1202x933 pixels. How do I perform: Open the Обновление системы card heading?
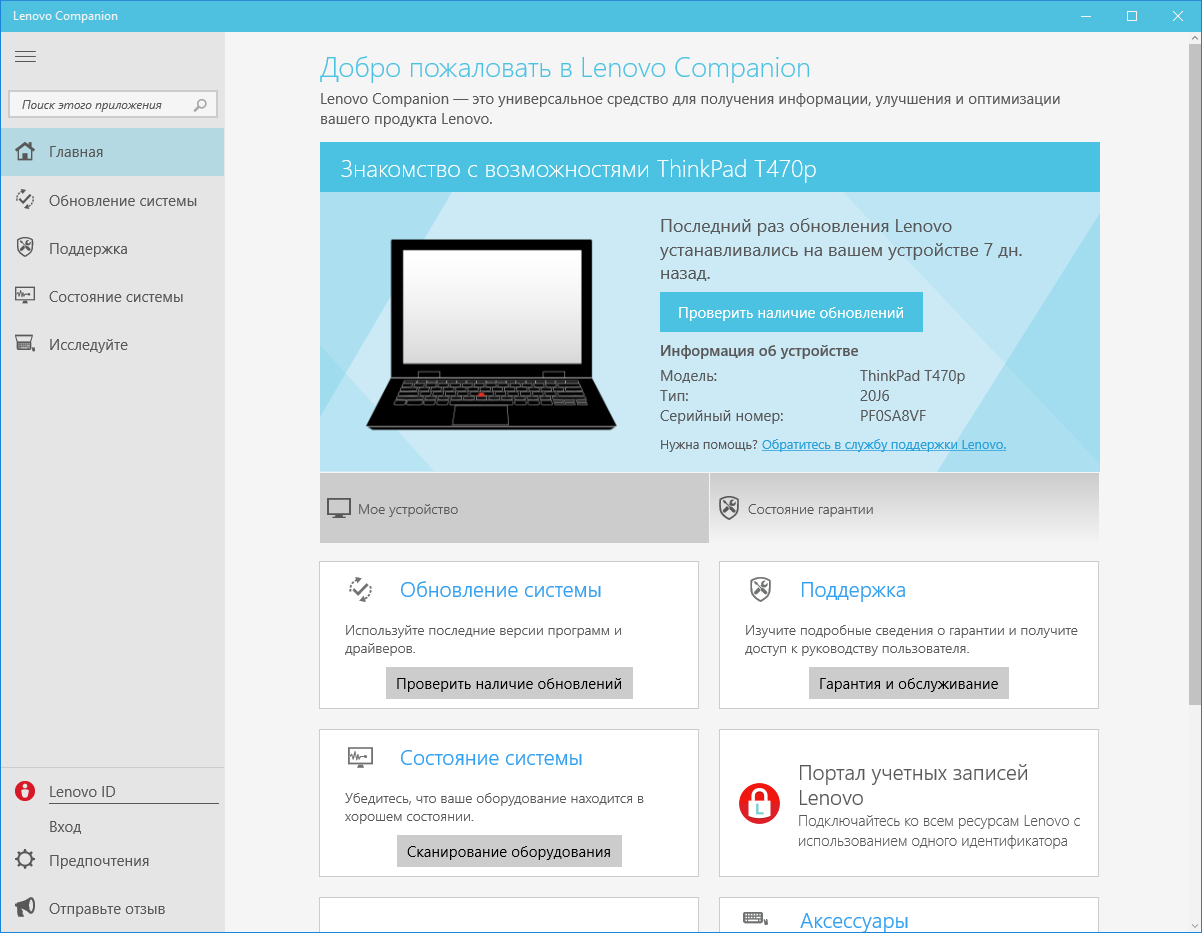(501, 590)
